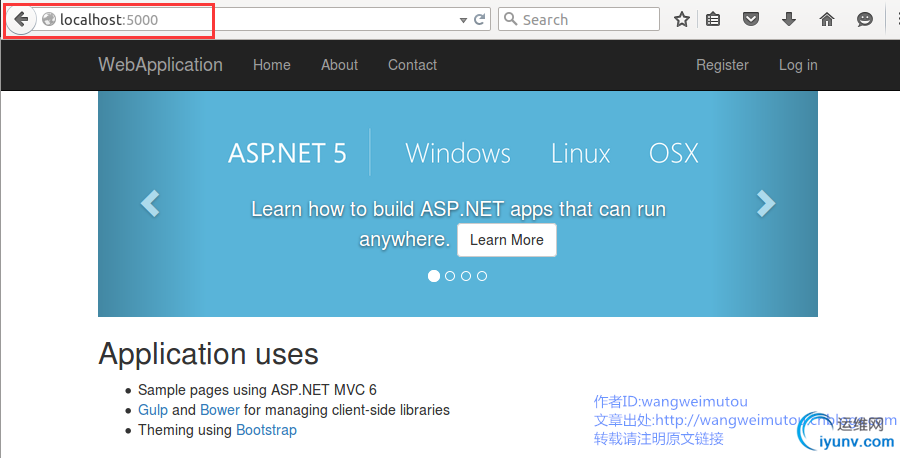Advance to next carousel slide
This screenshot has width=900, height=458.
point(766,203)
